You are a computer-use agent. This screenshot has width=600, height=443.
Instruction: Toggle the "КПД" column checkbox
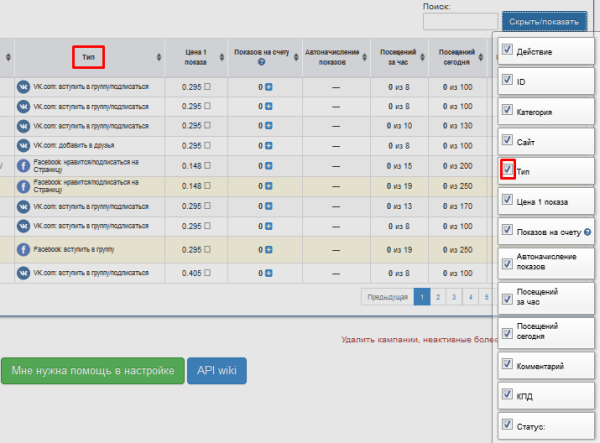pos(508,396)
